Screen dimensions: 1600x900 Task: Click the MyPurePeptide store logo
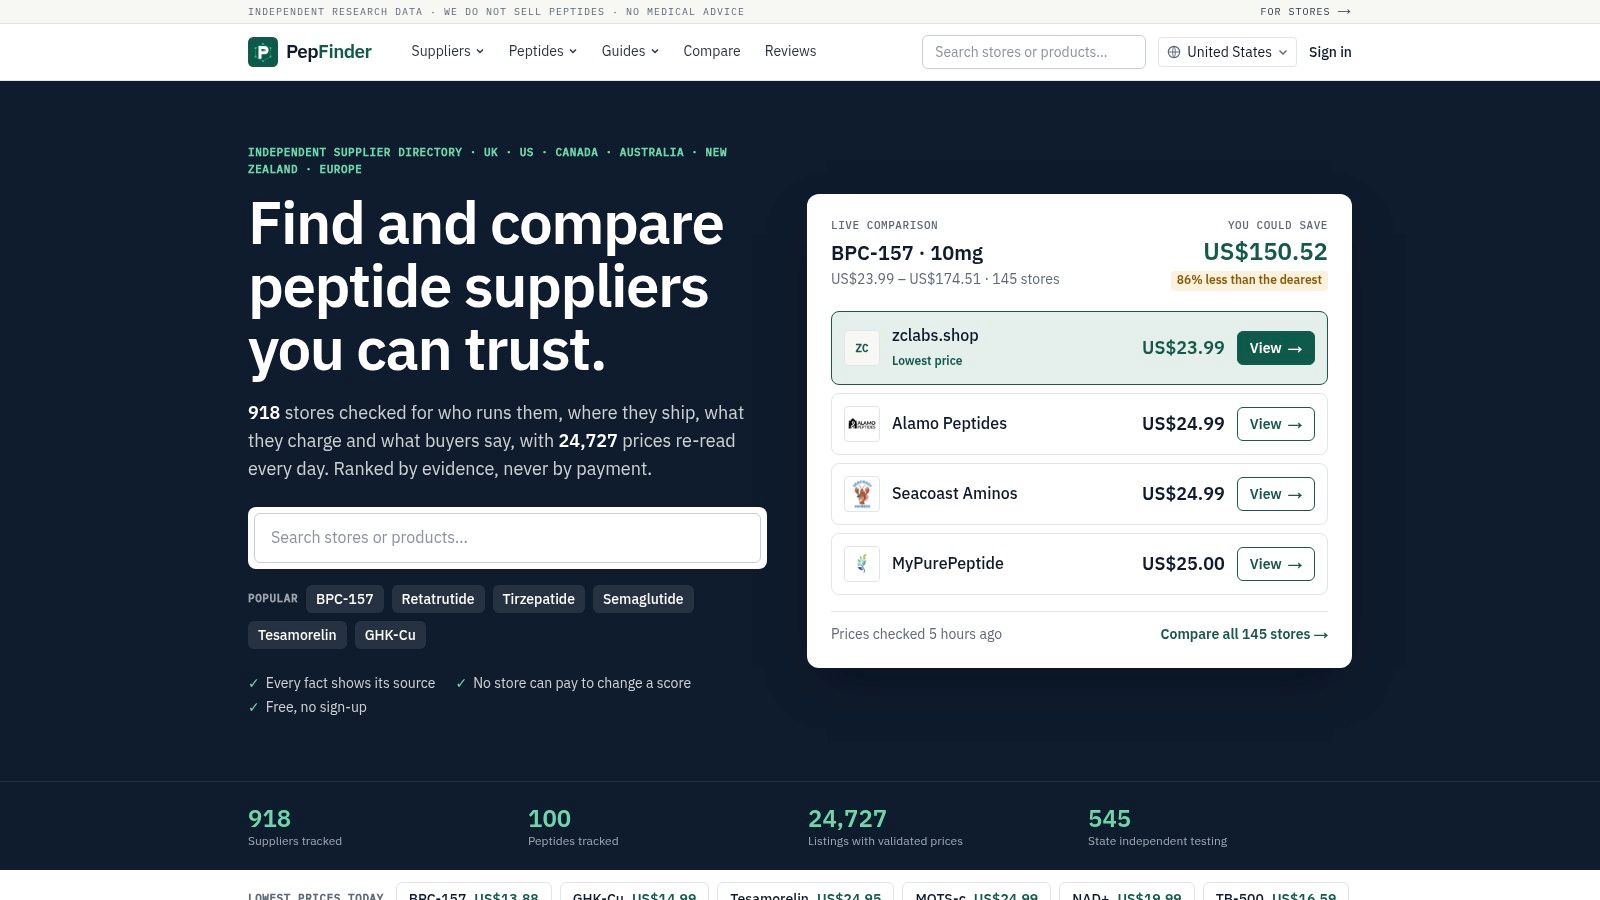(862, 564)
